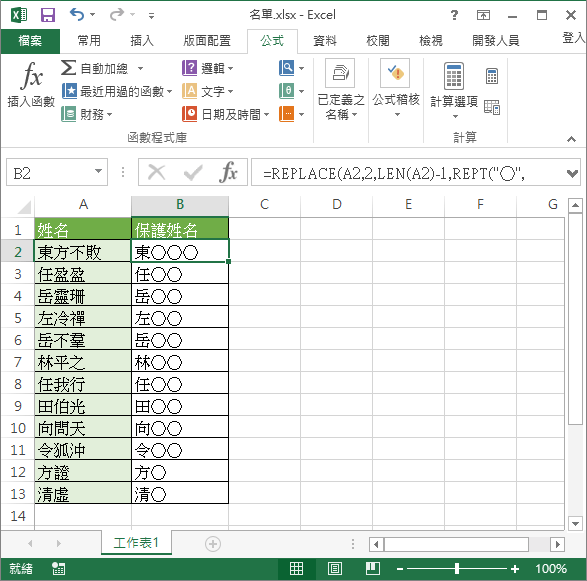Open Math and Trig functions icon
This screenshot has height=581, width=587.
(287, 91)
